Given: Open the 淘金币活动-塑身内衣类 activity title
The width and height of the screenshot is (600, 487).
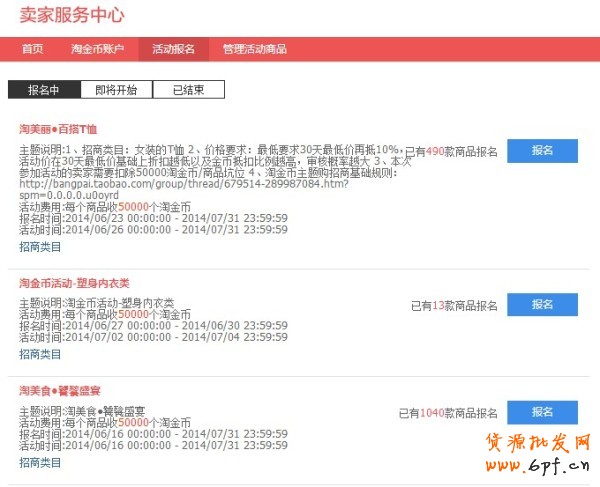Looking at the screenshot, I should point(74,283).
